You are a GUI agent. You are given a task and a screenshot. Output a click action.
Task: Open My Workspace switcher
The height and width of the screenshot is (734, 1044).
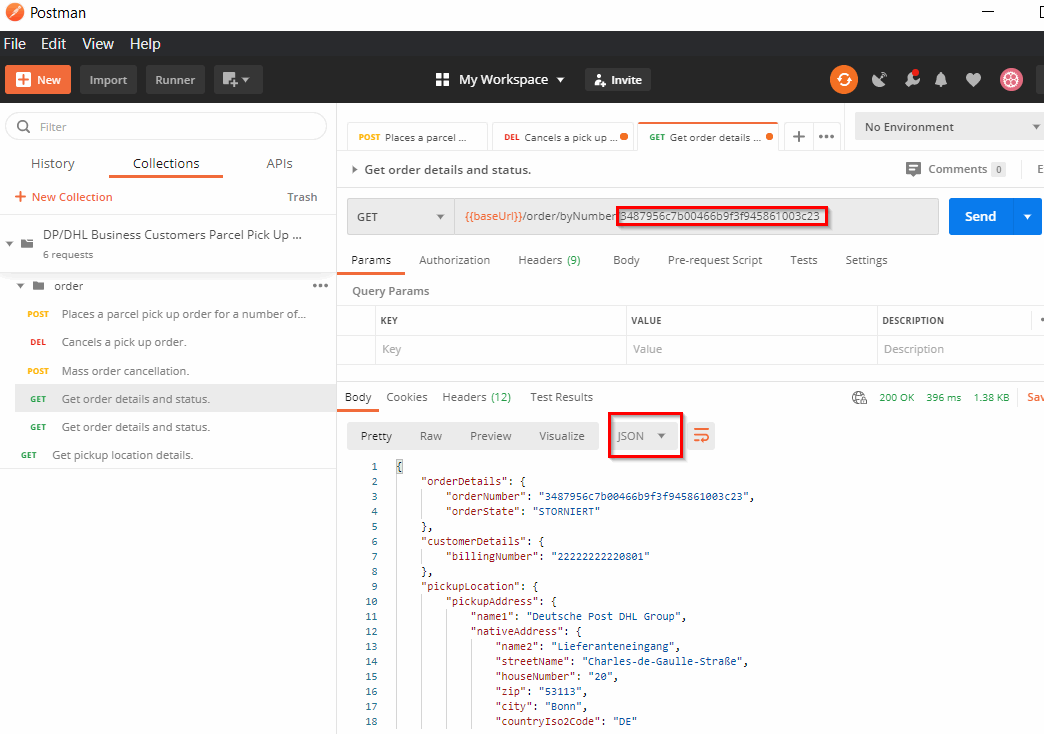pyautogui.click(x=501, y=80)
